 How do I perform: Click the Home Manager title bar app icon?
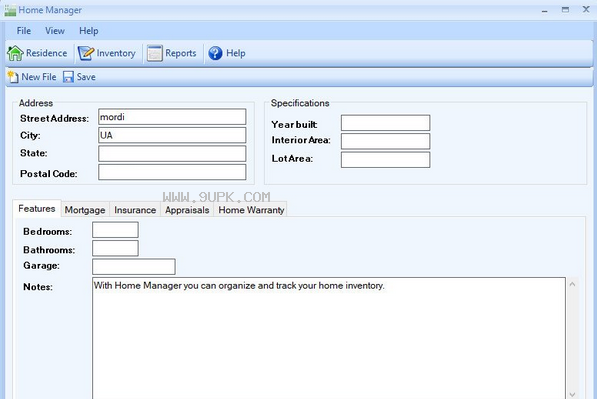pyautogui.click(x=10, y=10)
